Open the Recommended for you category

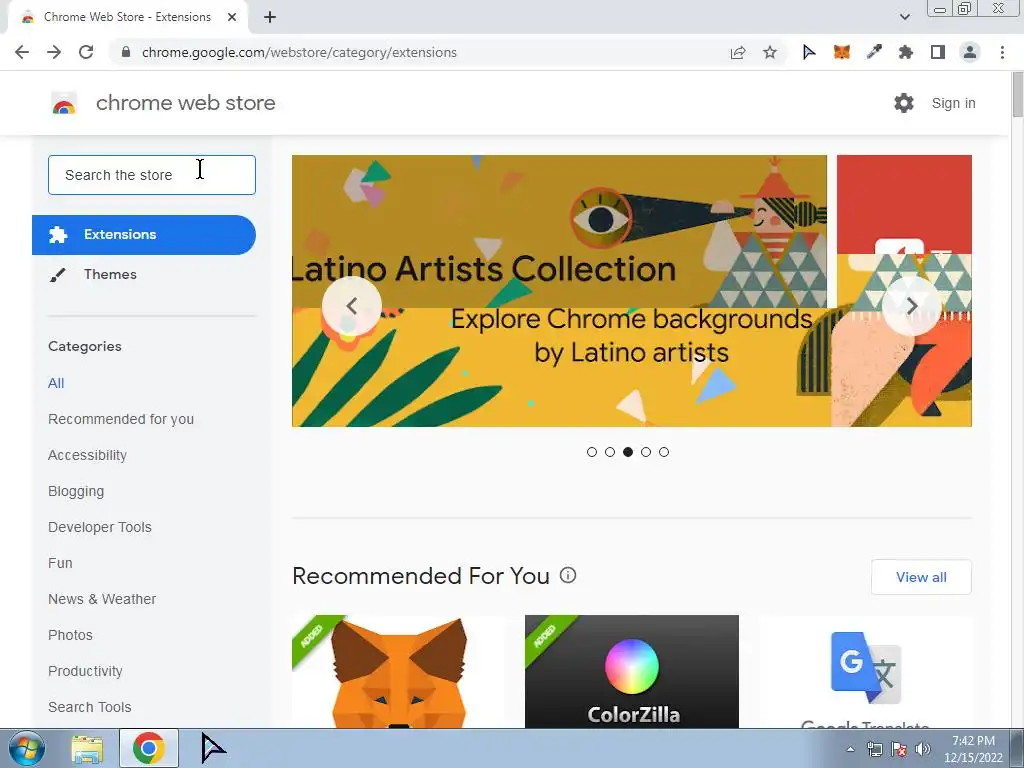pyautogui.click(x=121, y=419)
